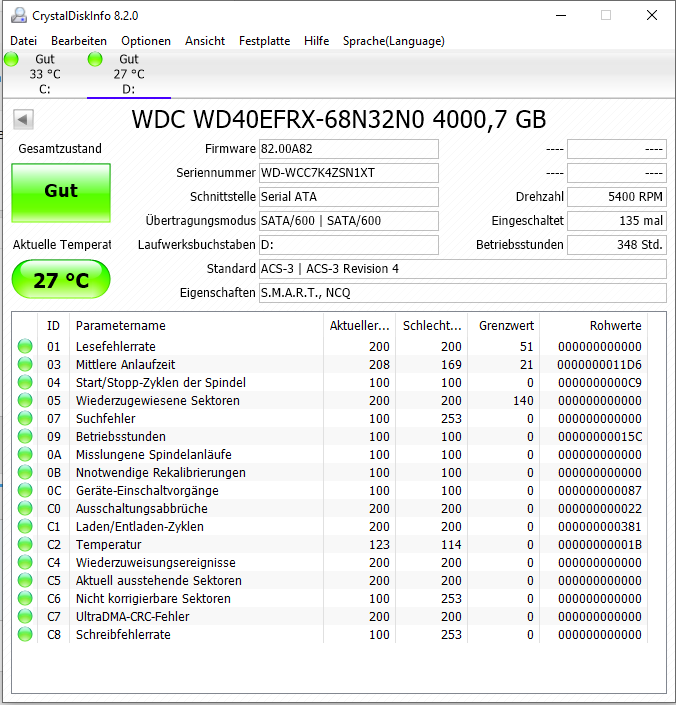676x705 pixels.
Task: Click status icon of Wiederzugewiesene Sektoren row
Action: click(25, 400)
